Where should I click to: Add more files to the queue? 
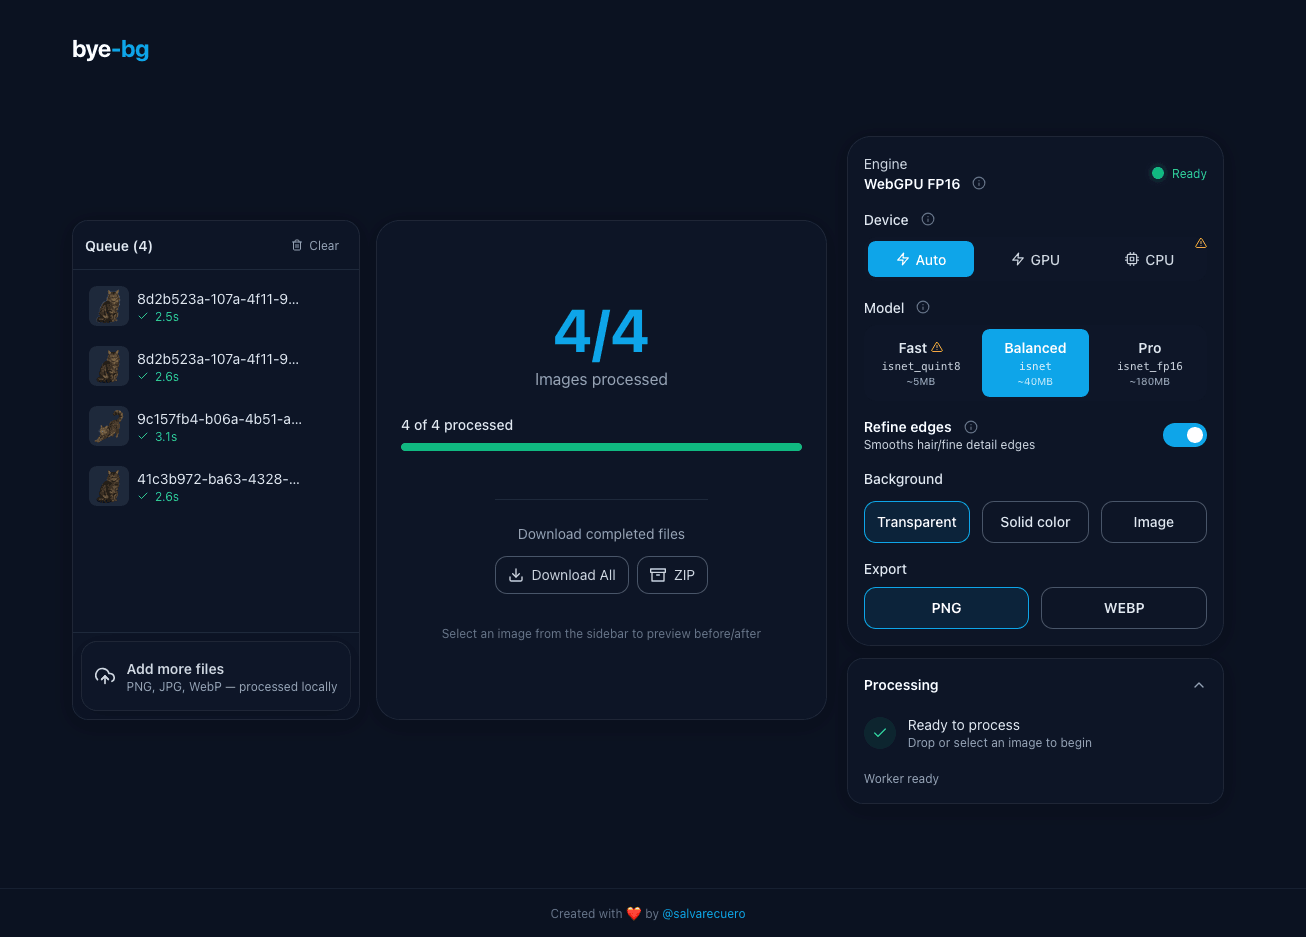coord(216,676)
